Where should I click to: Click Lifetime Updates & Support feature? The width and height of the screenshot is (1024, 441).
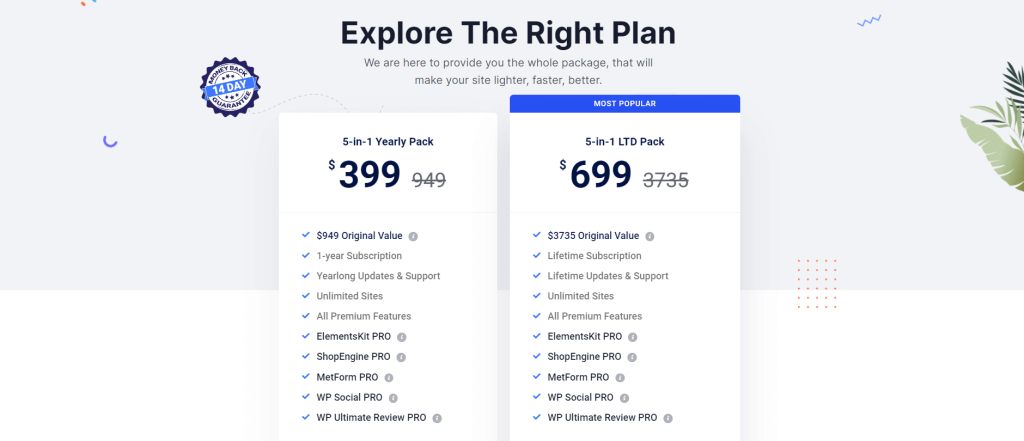pos(608,276)
